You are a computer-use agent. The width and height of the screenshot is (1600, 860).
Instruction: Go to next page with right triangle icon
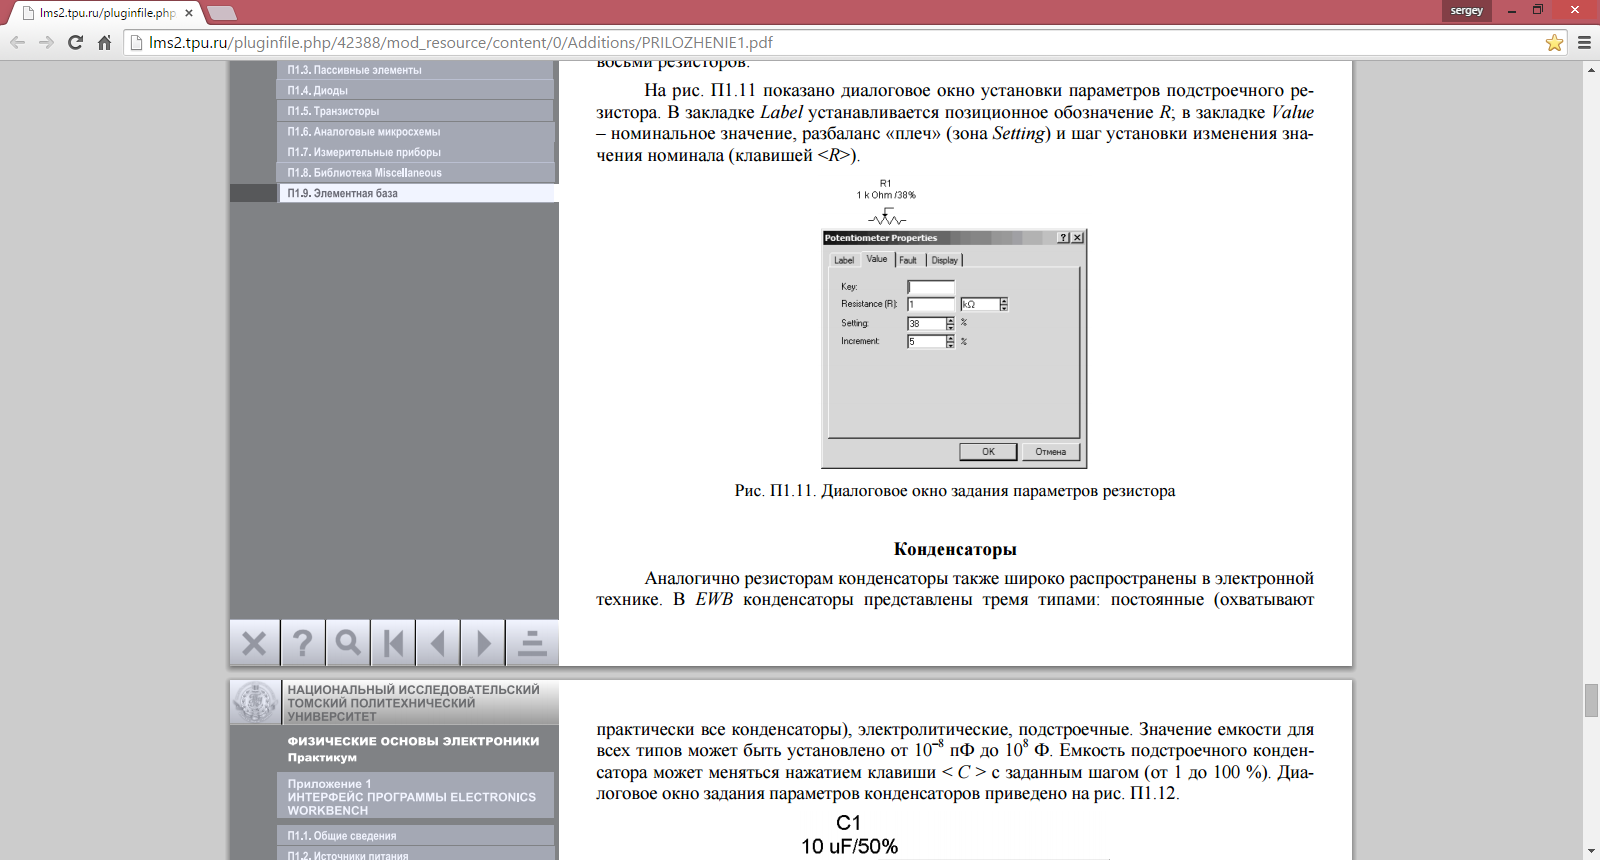click(x=483, y=643)
